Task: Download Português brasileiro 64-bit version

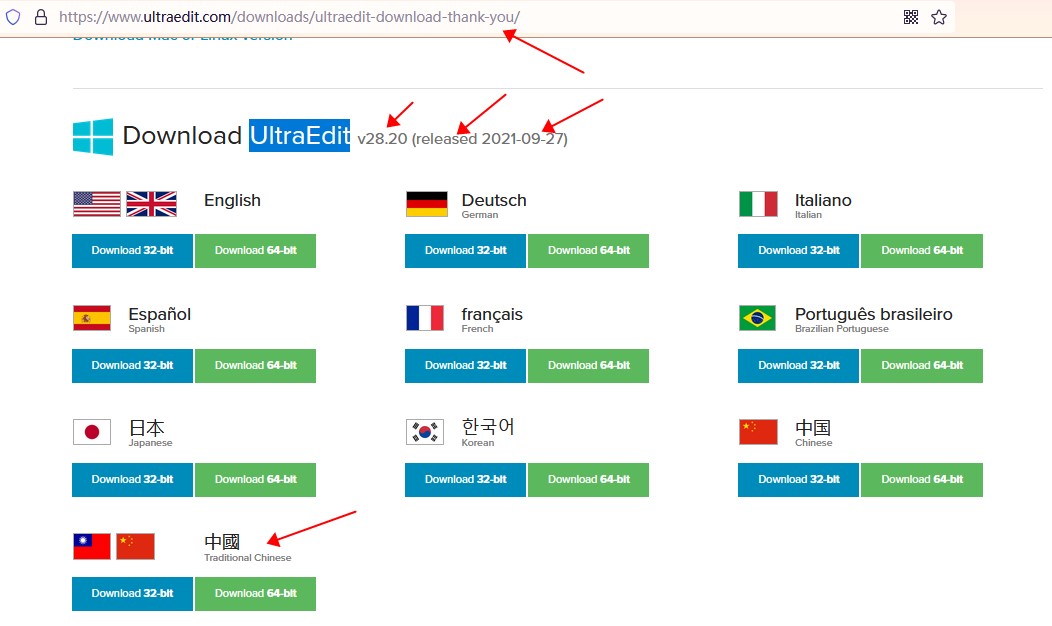Action: 922,366
